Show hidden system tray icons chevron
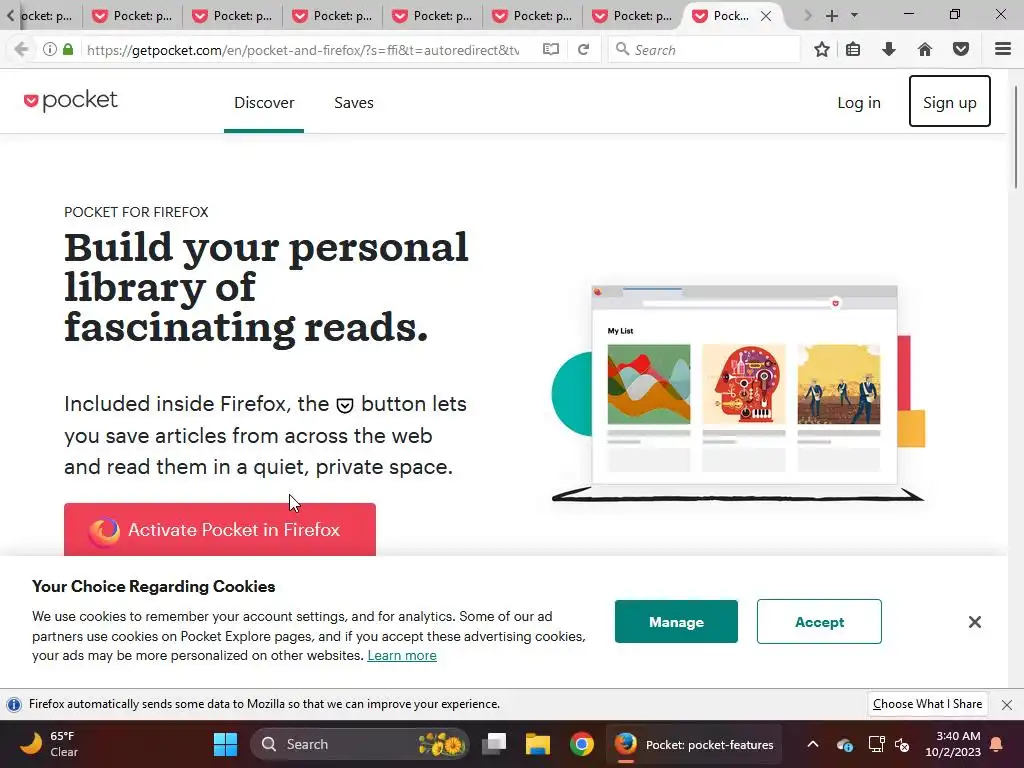 click(813, 744)
